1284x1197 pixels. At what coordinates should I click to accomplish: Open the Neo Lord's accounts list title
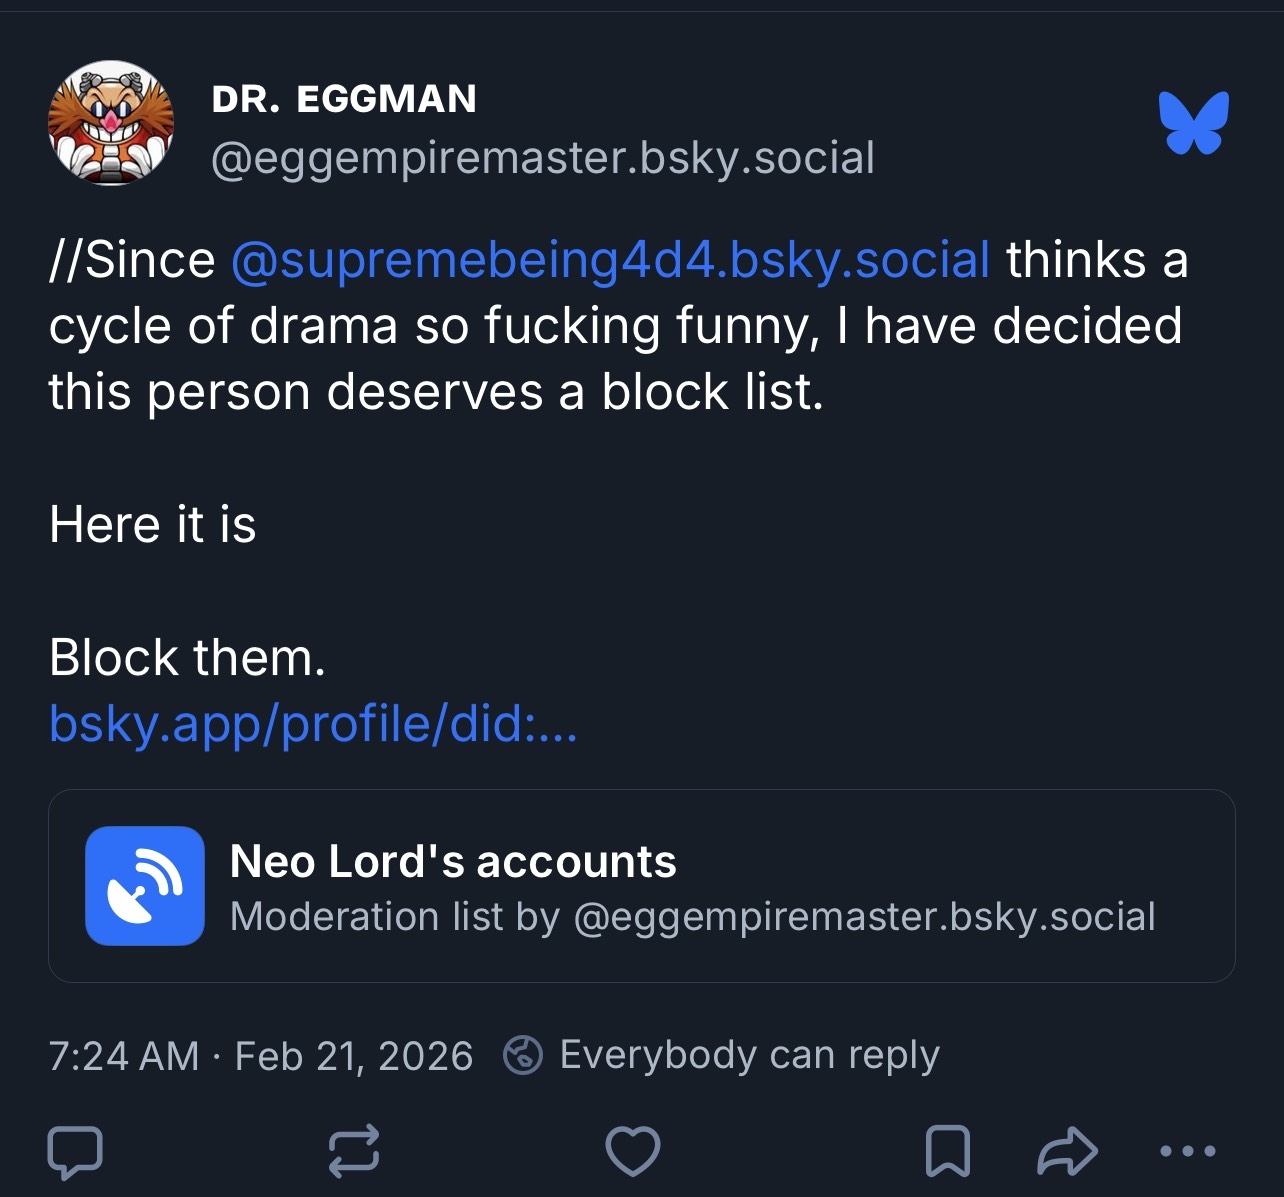pyautogui.click(x=453, y=861)
